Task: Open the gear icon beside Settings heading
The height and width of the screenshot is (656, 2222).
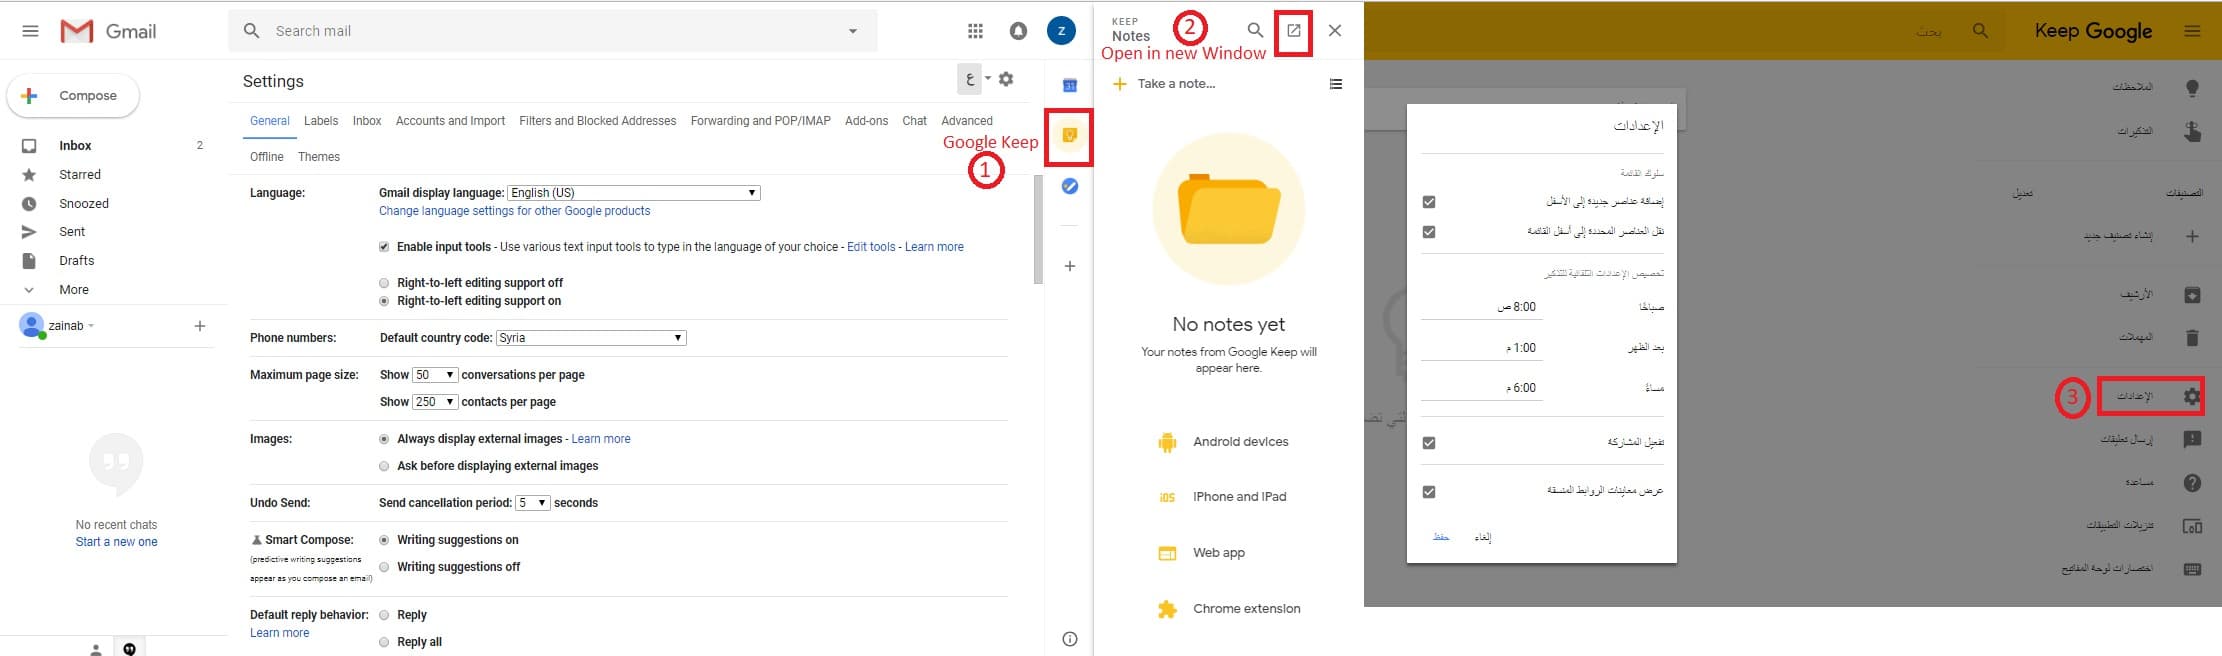Action: (1006, 79)
